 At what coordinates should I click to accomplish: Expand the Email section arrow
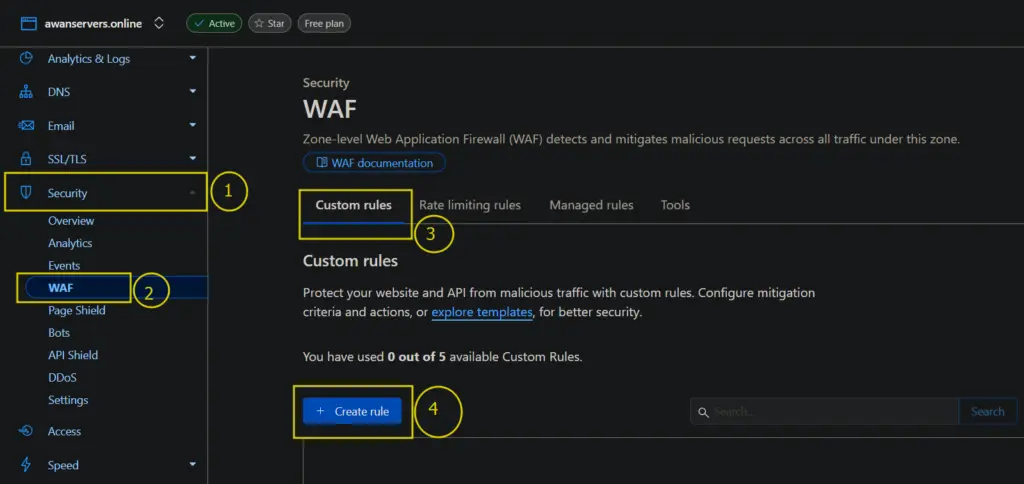pyautogui.click(x=193, y=125)
